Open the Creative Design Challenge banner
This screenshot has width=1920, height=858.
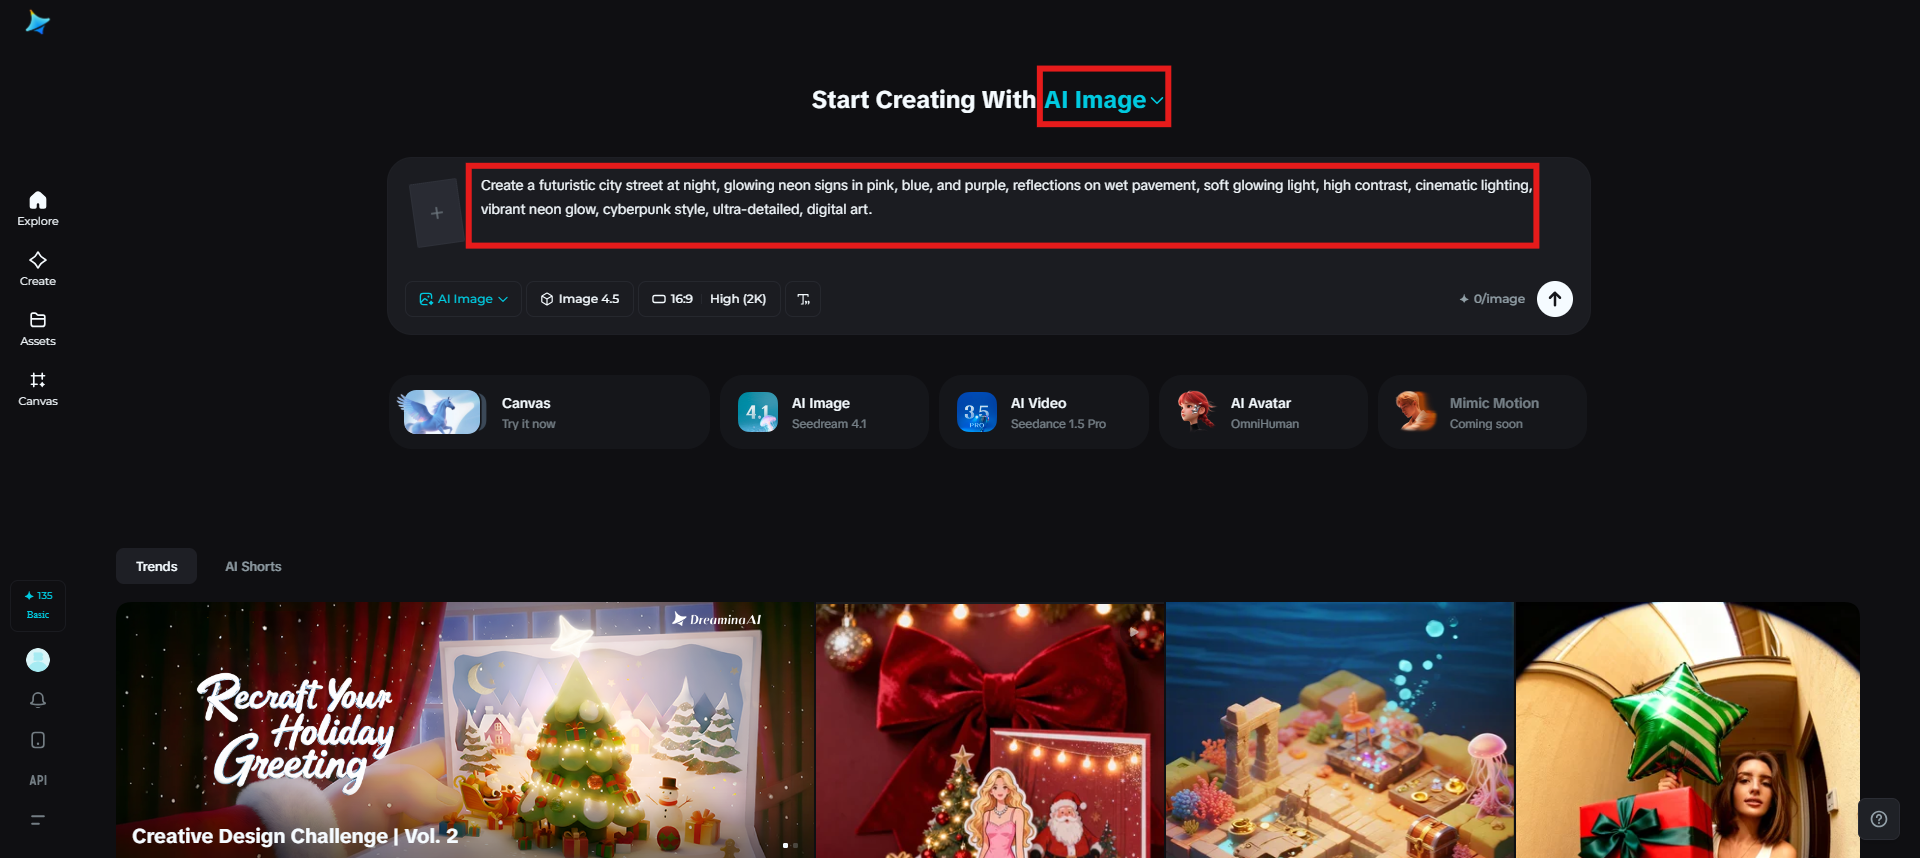pos(465,730)
